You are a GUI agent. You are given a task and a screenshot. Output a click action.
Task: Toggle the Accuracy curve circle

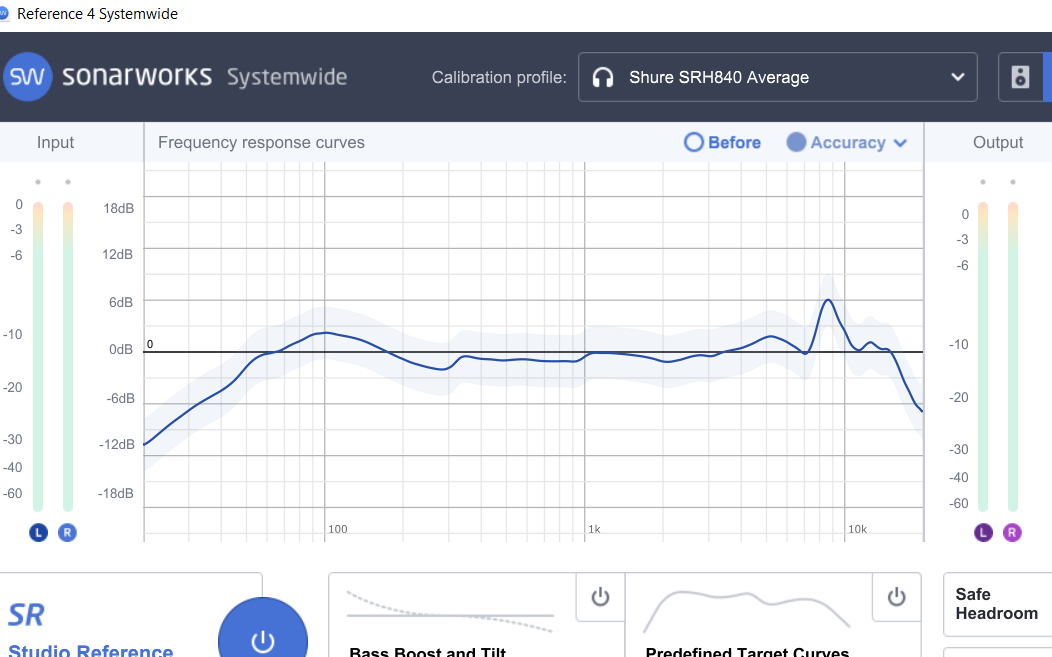coord(796,142)
